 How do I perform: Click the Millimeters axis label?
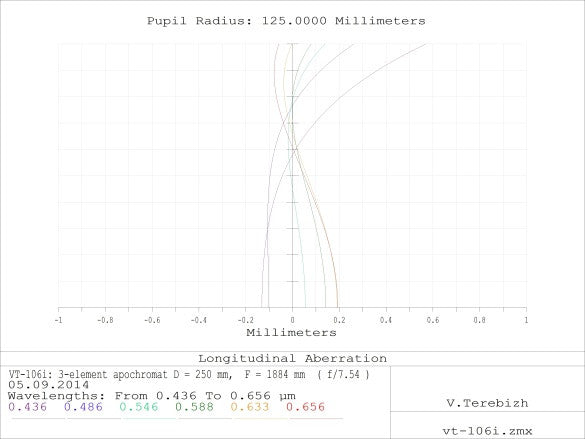pos(291,332)
